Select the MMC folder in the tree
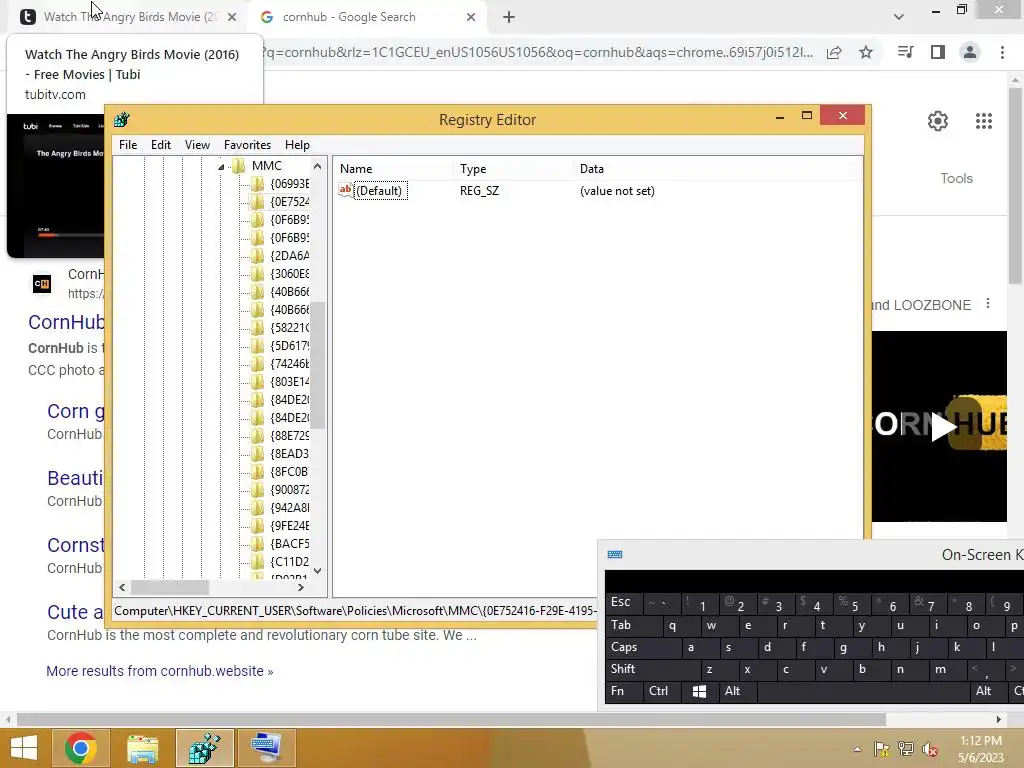The width and height of the screenshot is (1024, 768). coord(266,166)
